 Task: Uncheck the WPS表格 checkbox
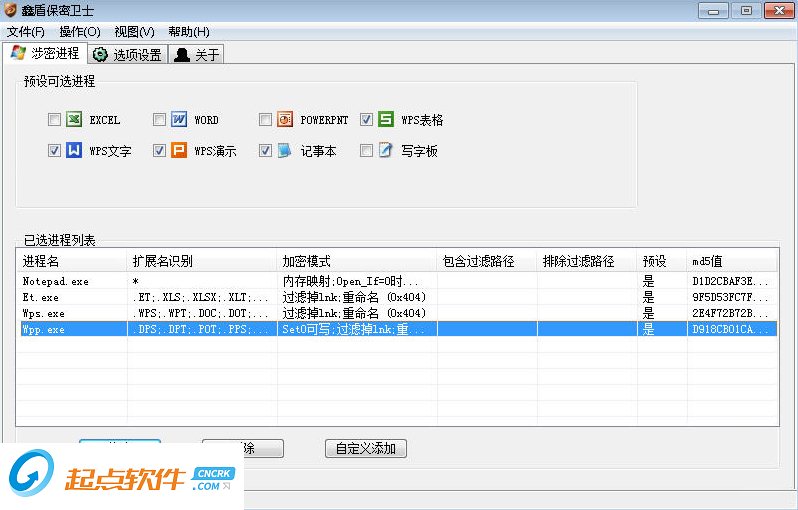pos(366,120)
